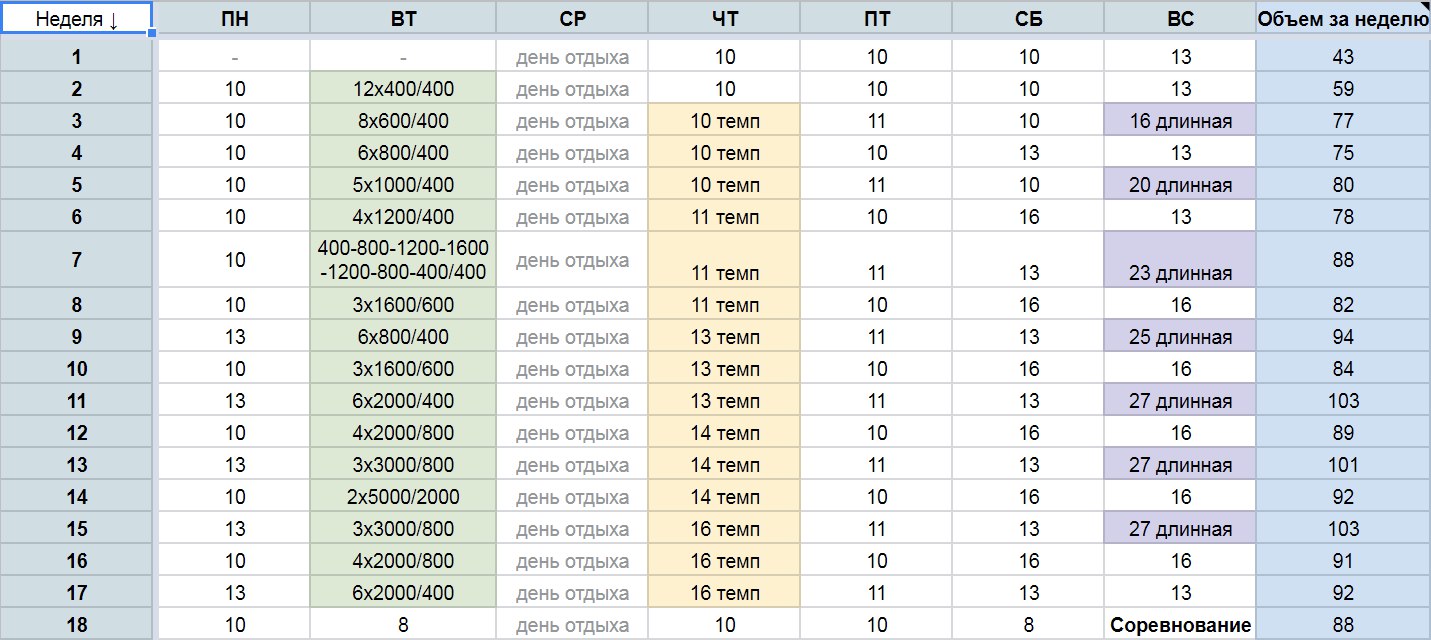
Task: Select the Неделя ↓ header cell
Action: (76, 18)
